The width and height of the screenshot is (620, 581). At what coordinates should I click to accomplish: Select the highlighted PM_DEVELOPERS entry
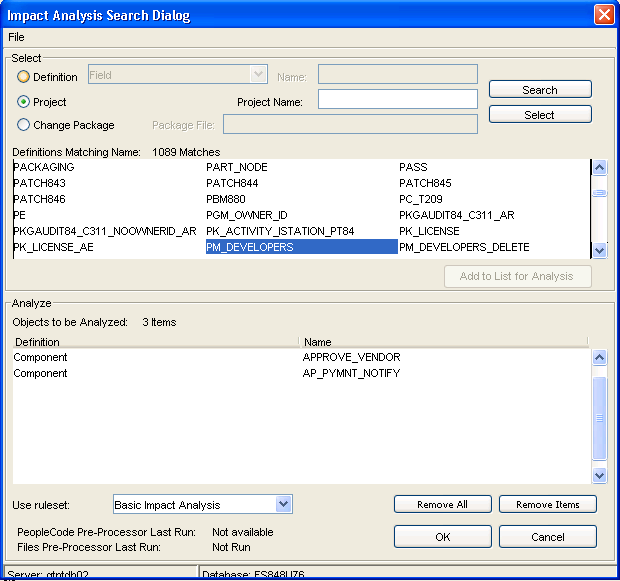coord(301,247)
